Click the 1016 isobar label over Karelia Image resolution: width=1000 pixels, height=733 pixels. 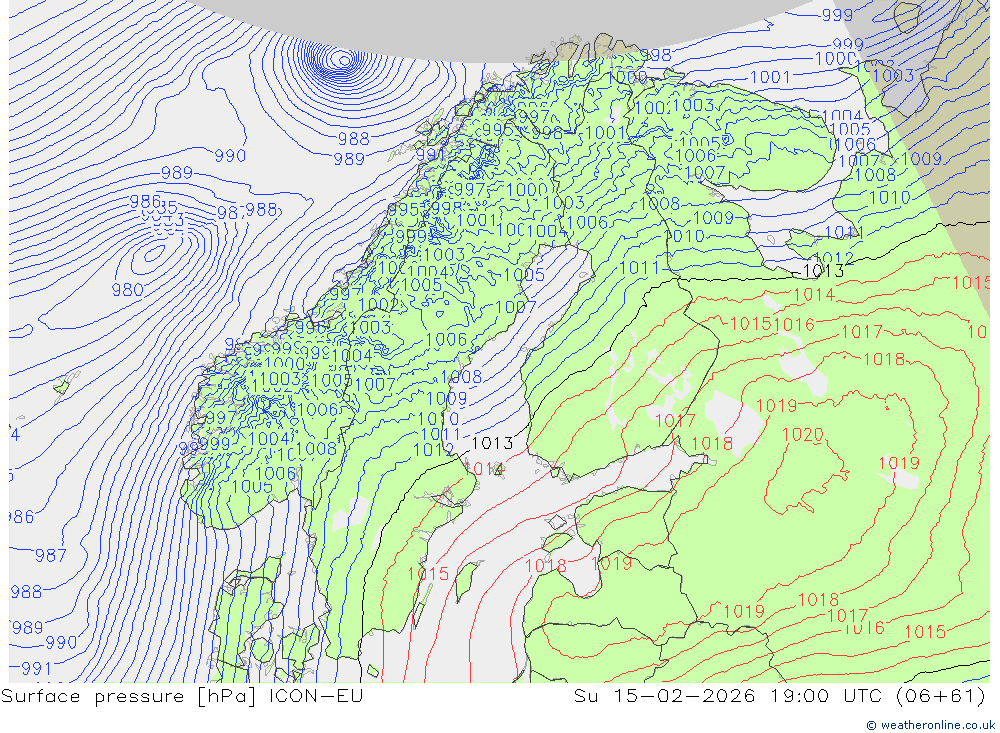click(x=795, y=324)
